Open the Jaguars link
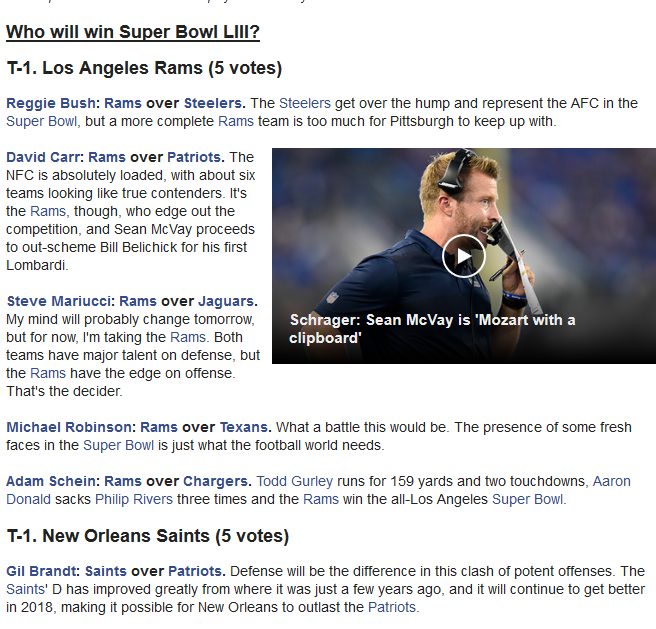 [226, 301]
